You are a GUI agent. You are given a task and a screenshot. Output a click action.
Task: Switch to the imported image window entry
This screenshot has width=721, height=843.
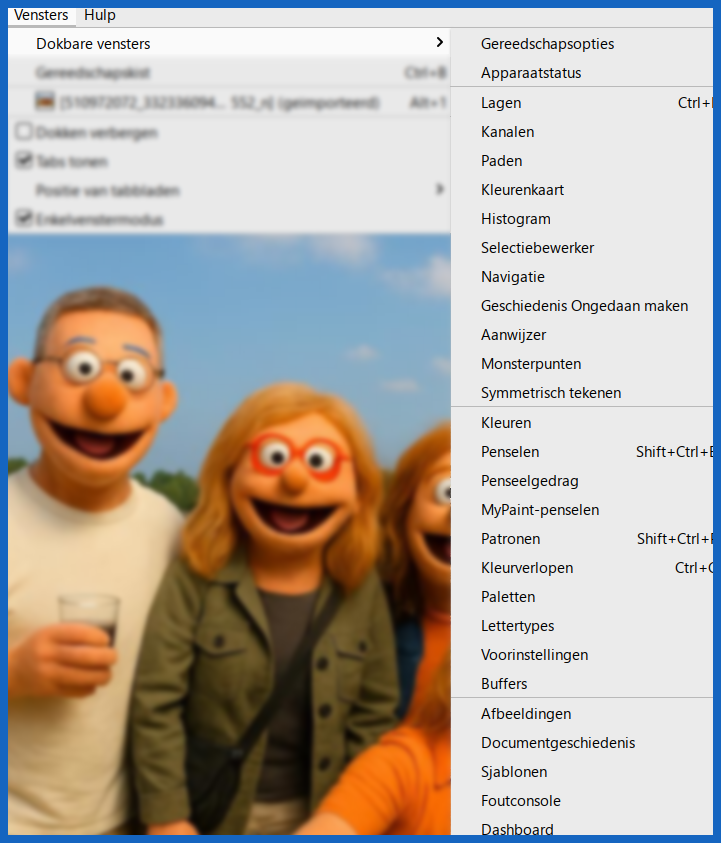click(230, 102)
